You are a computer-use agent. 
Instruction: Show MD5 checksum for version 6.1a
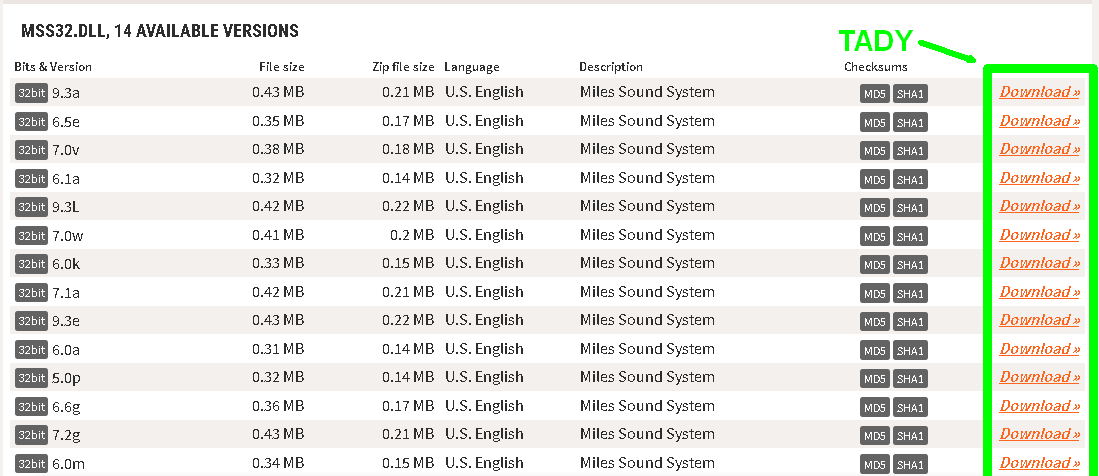click(x=874, y=180)
